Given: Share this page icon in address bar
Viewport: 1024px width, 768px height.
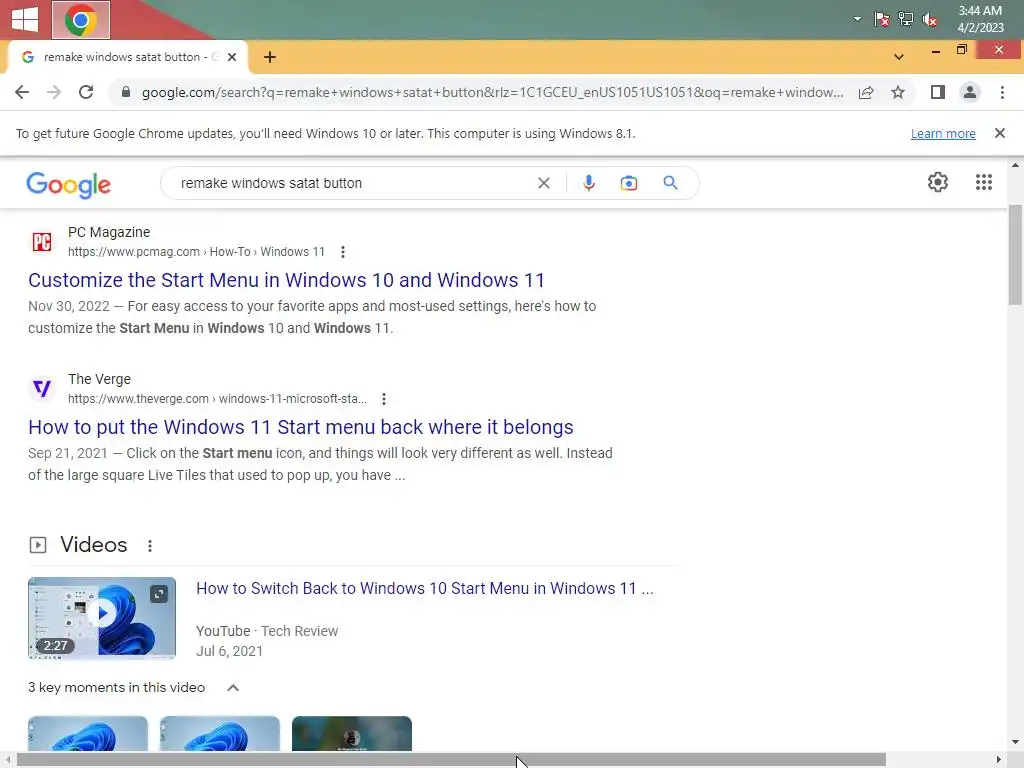Looking at the screenshot, I should tap(866, 92).
